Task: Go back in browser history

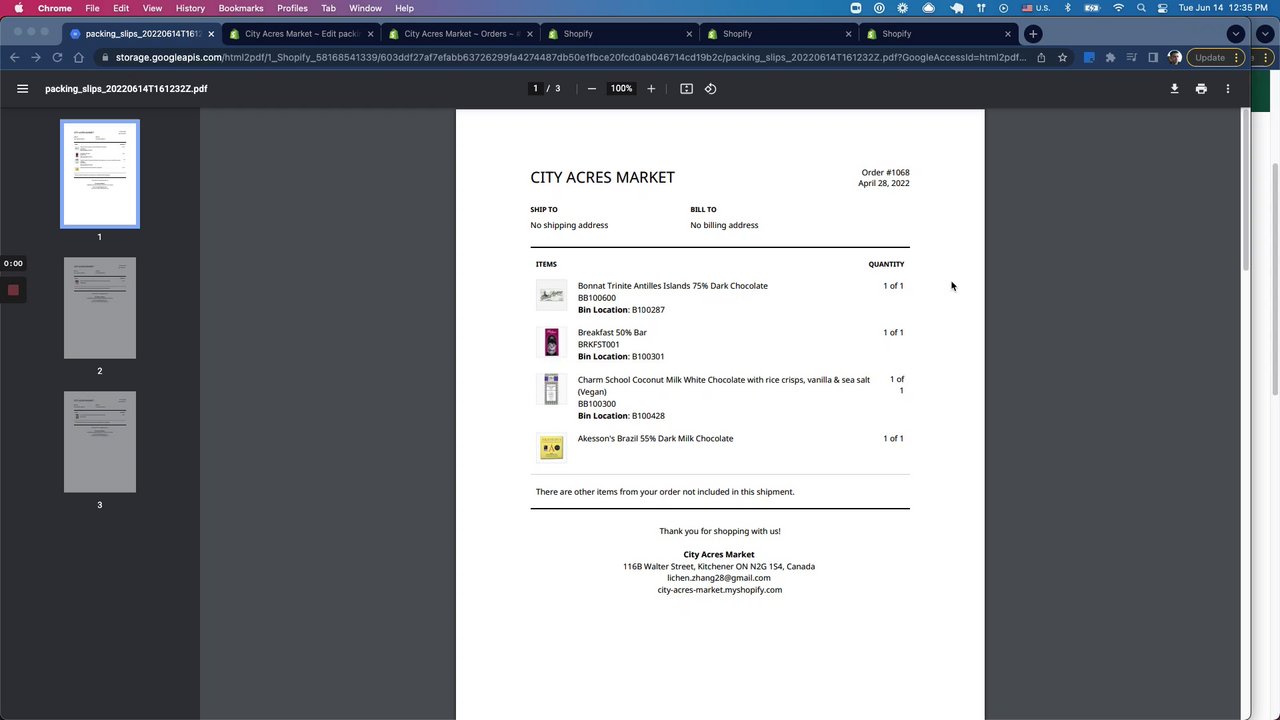Action: tap(14, 58)
